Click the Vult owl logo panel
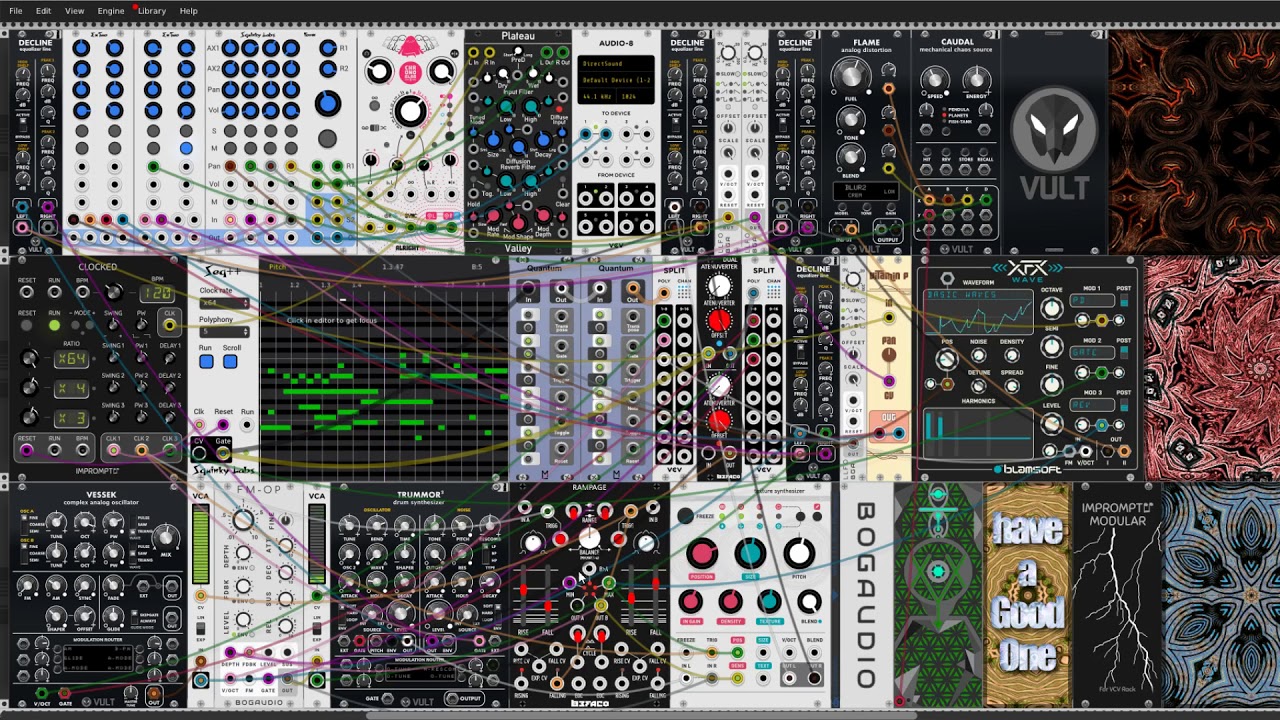The image size is (1280, 720). pos(1054,140)
